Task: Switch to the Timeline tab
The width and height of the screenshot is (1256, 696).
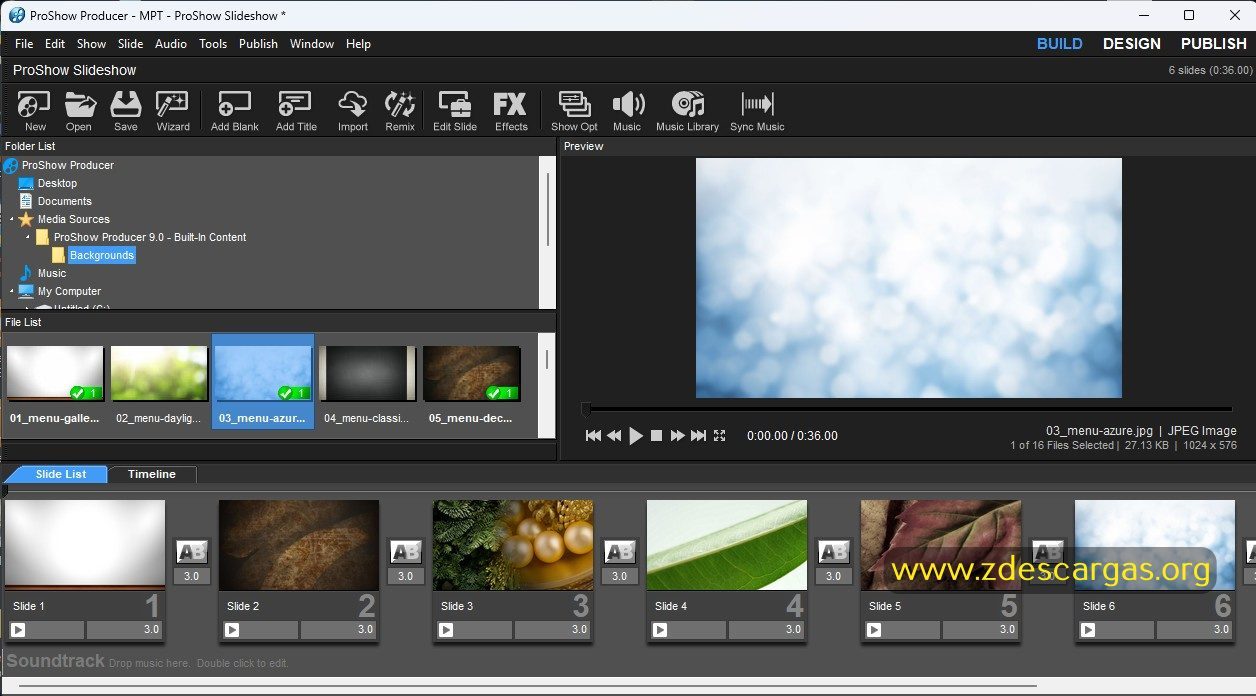Action: click(152, 474)
